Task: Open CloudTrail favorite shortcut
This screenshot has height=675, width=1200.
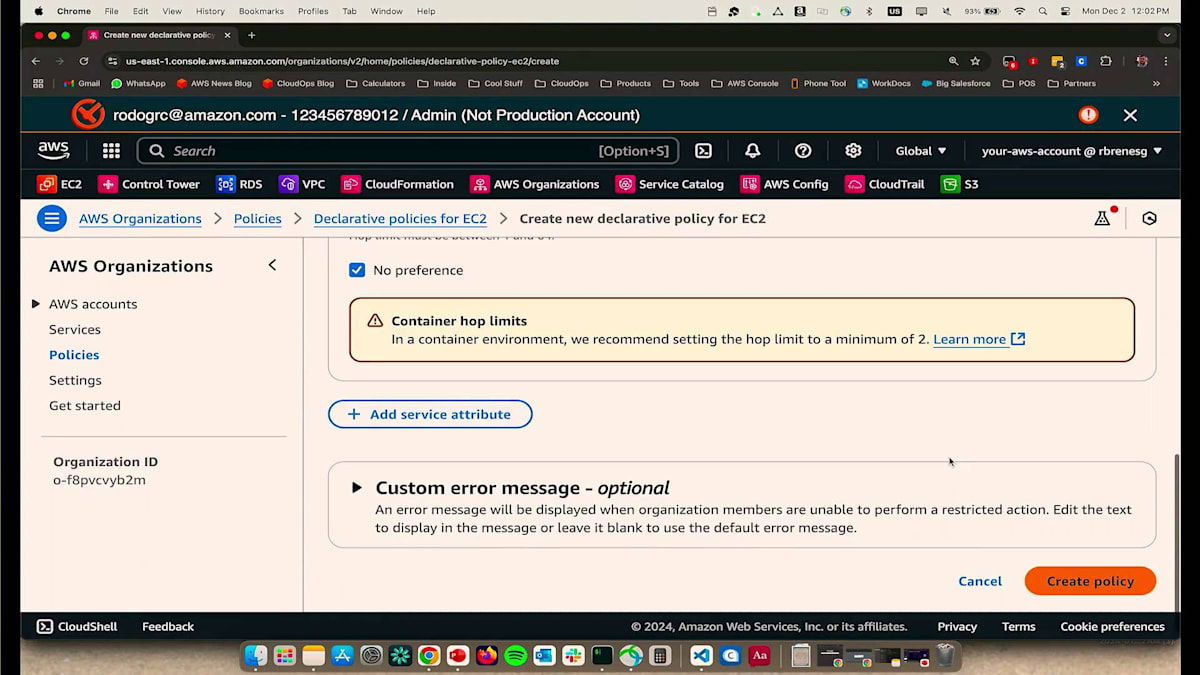Action: click(885, 184)
